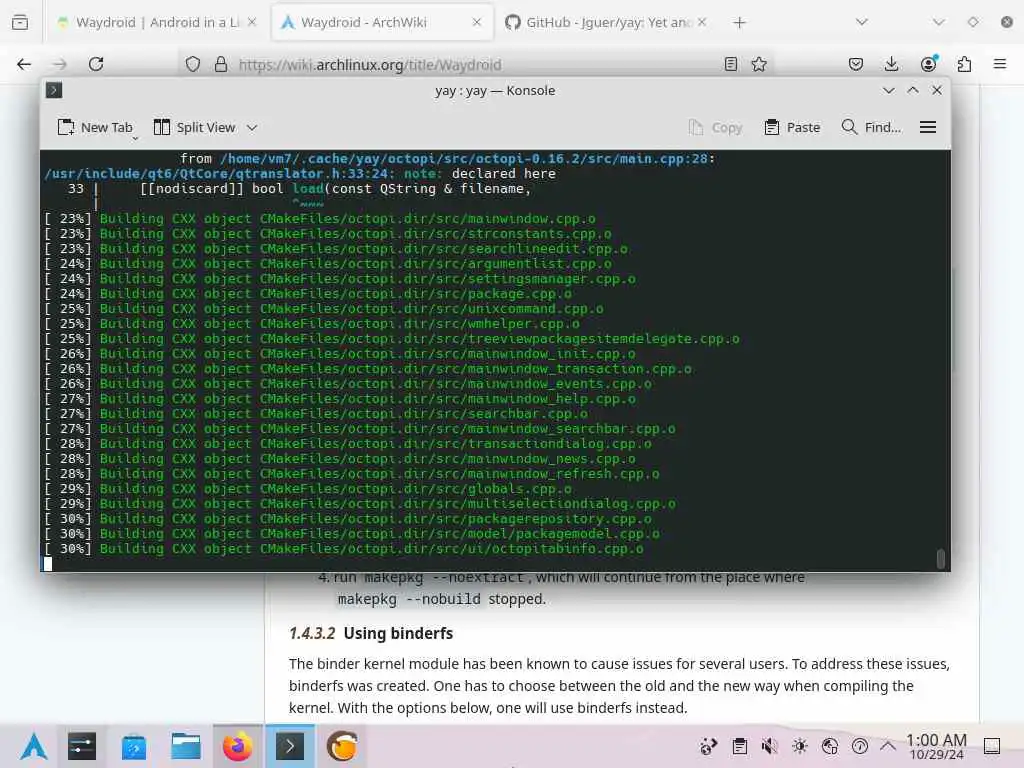The image size is (1024, 768).
Task: Switch to the GitHub Jguer/yay tab
Action: click(606, 22)
